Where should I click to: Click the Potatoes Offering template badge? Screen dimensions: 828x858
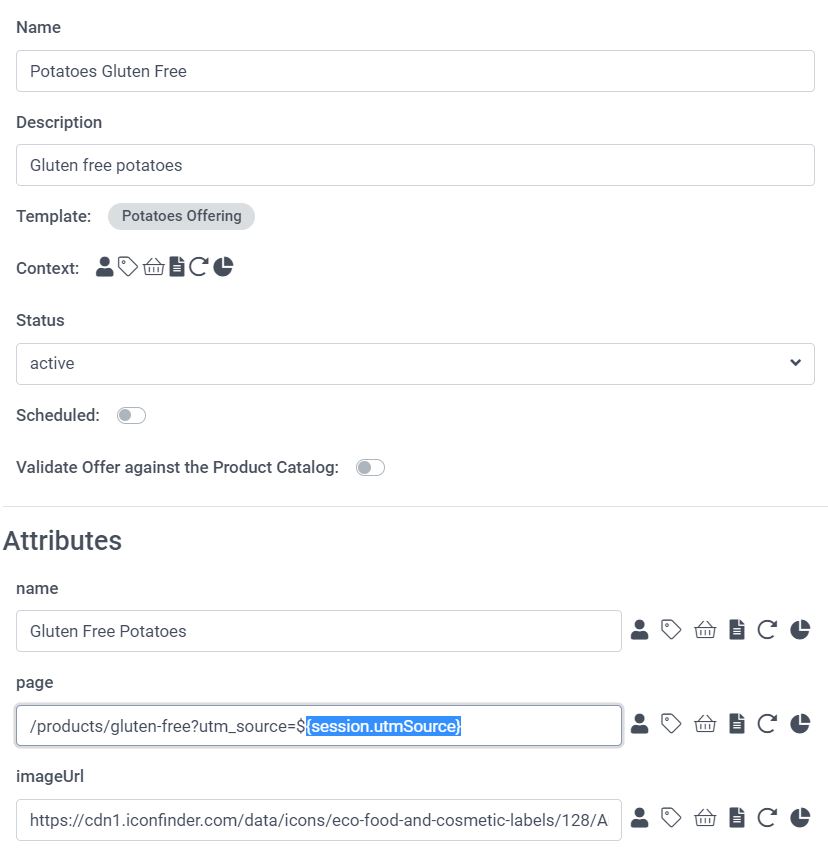point(181,216)
